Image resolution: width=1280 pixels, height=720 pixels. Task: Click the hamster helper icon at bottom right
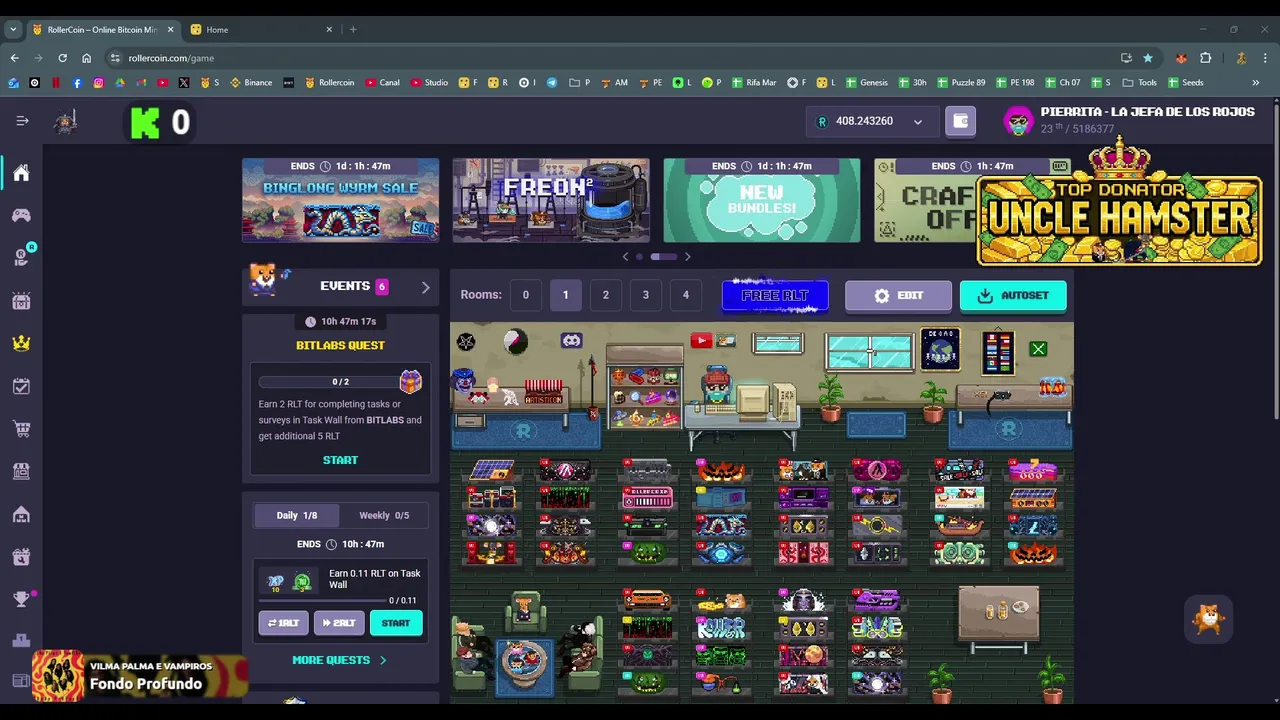pos(1208,619)
